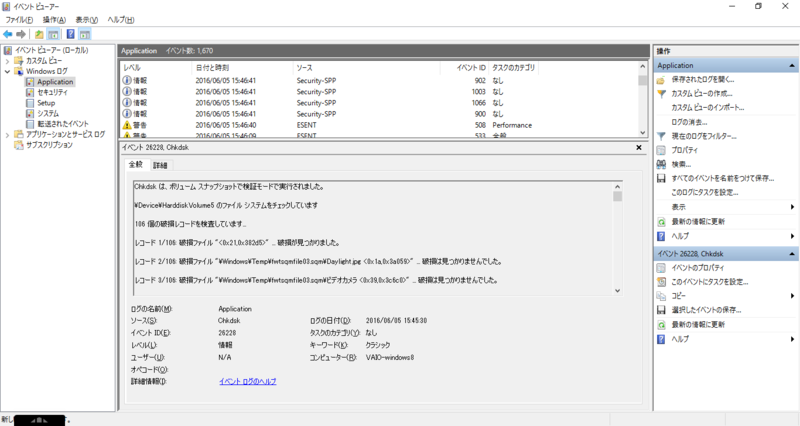
Task: Click イベントのプロパティ action
Action: tap(697, 268)
